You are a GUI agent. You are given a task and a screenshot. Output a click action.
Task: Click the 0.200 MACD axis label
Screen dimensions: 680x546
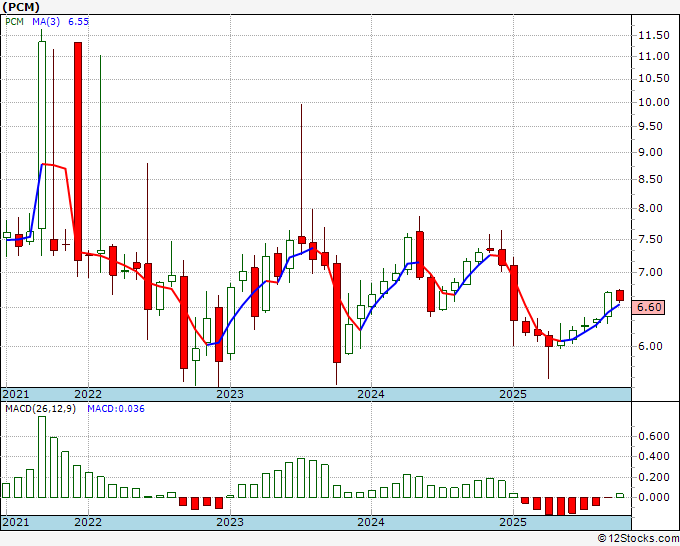[x=654, y=477]
